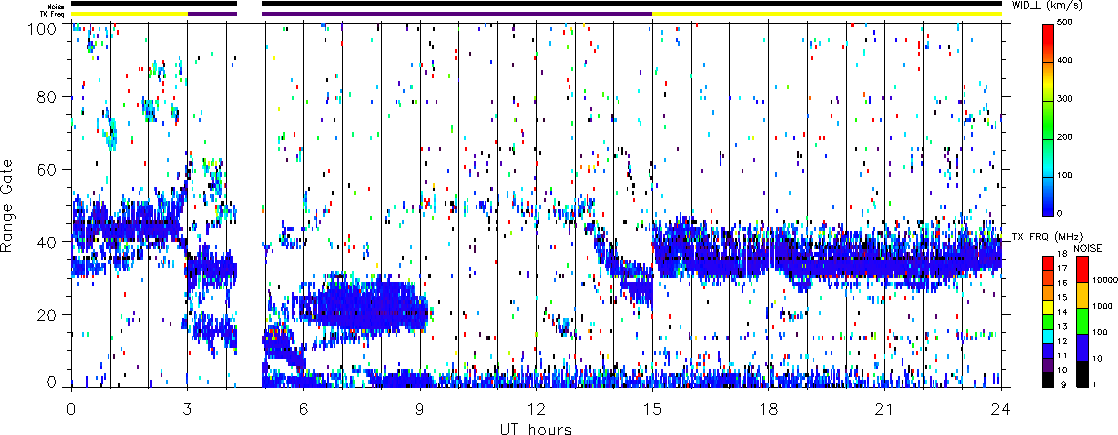This screenshot has height=435, width=1118.
Task: Select the 21 tick on the UT hours axis
Action: [885, 409]
